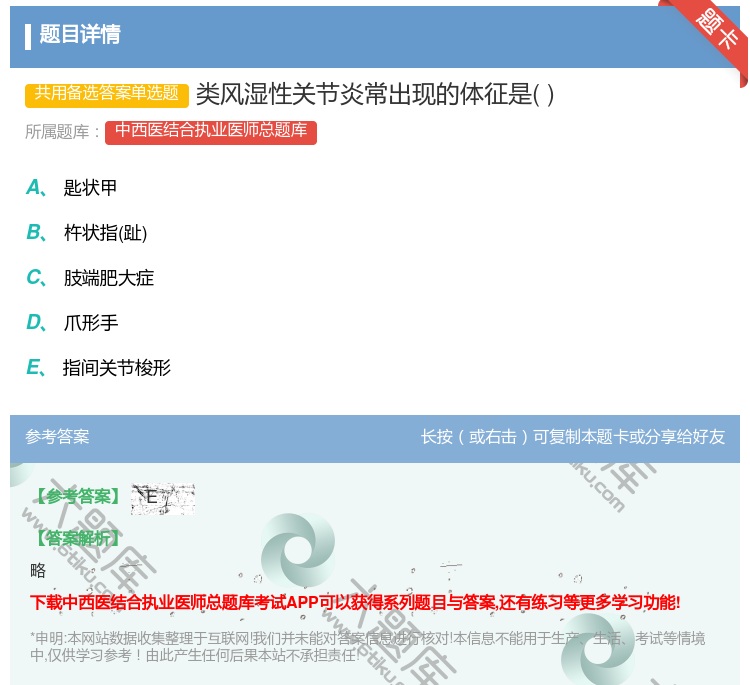This screenshot has height=685, width=750.
Task: Click the 申明 disclaimer paragraph
Action: [367, 647]
